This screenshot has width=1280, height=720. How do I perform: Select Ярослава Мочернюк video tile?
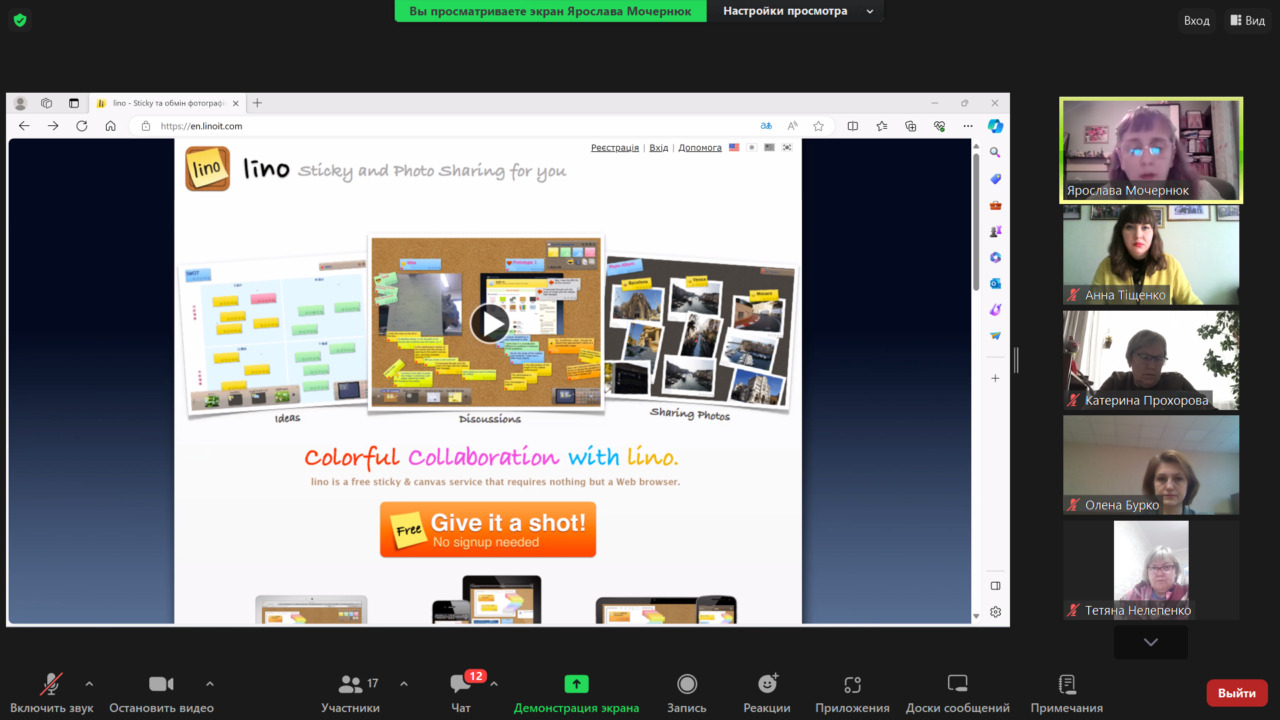click(x=1151, y=150)
